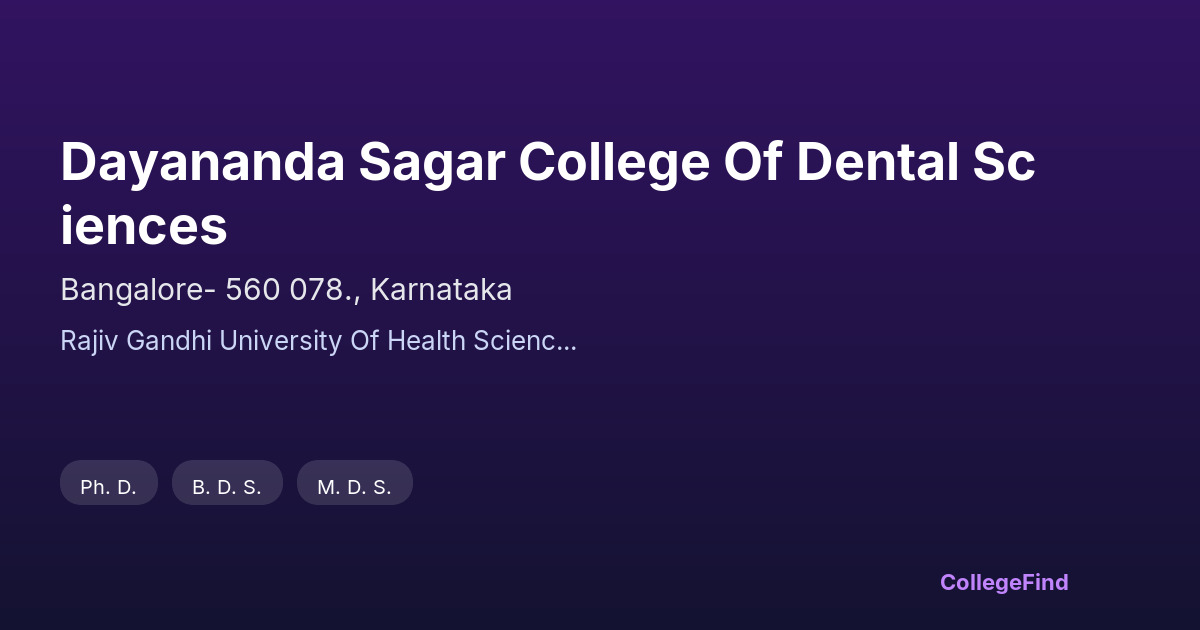
Task: Open the Rajiv Gandhi University affiliation text
Action: (318, 341)
